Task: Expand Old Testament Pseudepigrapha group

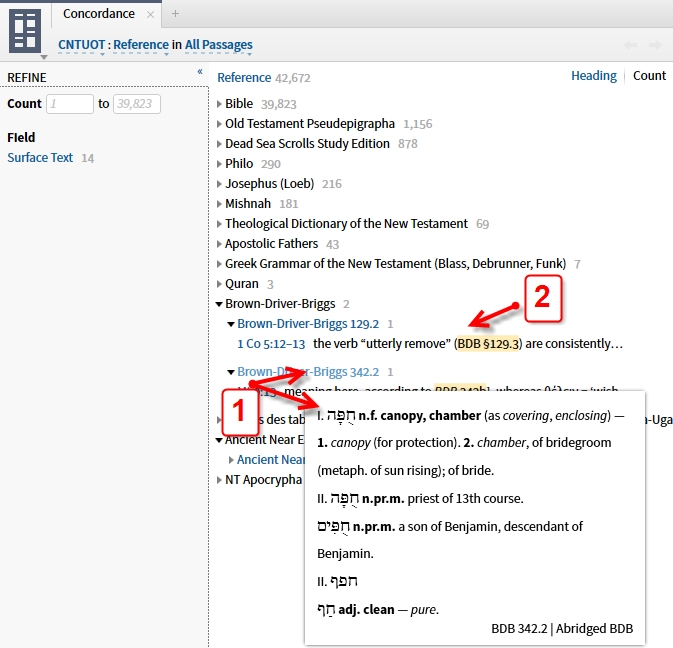Action: [x=219, y=124]
